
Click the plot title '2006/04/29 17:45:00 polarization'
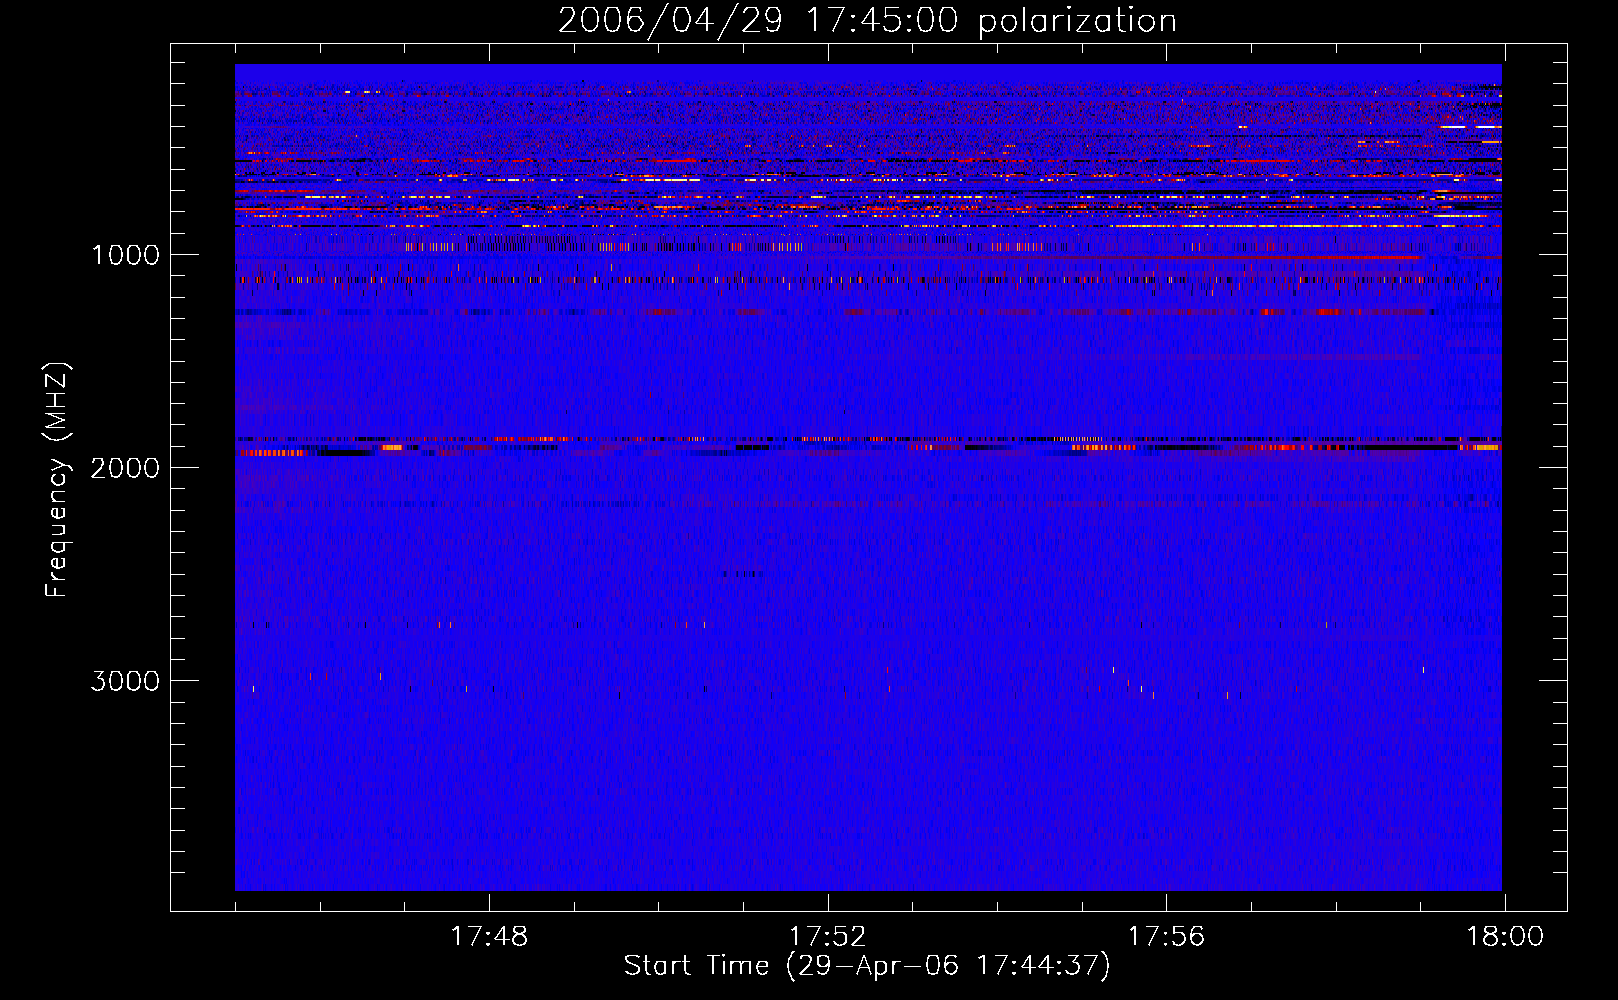(867, 21)
